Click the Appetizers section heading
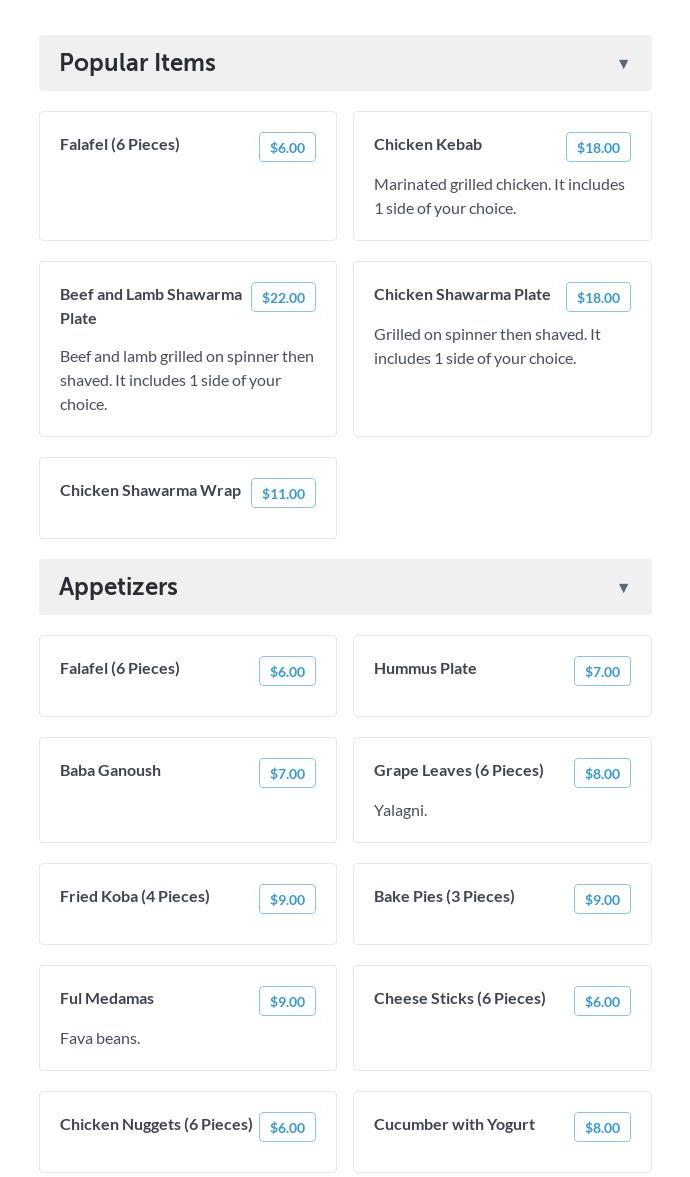690x1177 pixels. pyautogui.click(x=118, y=587)
